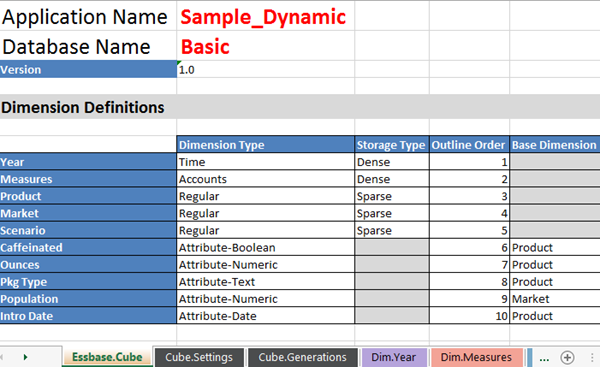Click Regular type cell in Scenario row
Viewport: 600px width, 367px height.
pyautogui.click(x=266, y=230)
